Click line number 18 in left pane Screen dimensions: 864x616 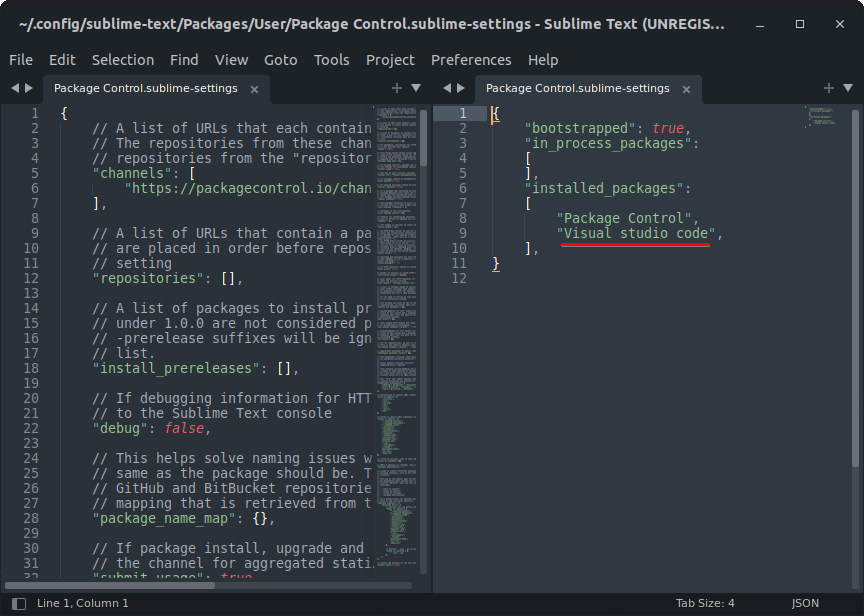coord(31,368)
